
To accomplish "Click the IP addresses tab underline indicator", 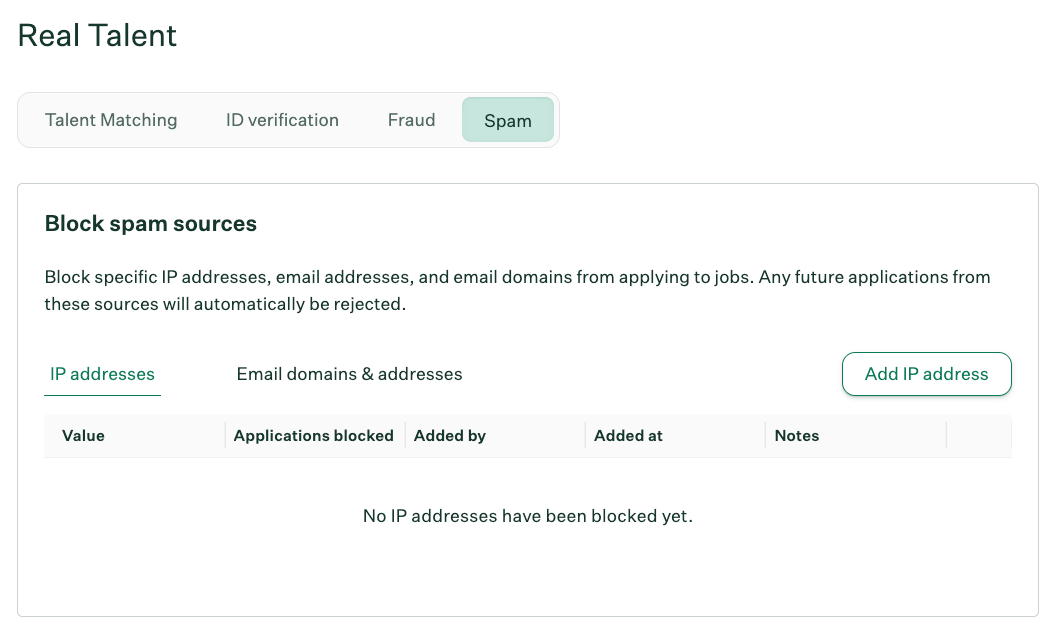I will tap(102, 396).
